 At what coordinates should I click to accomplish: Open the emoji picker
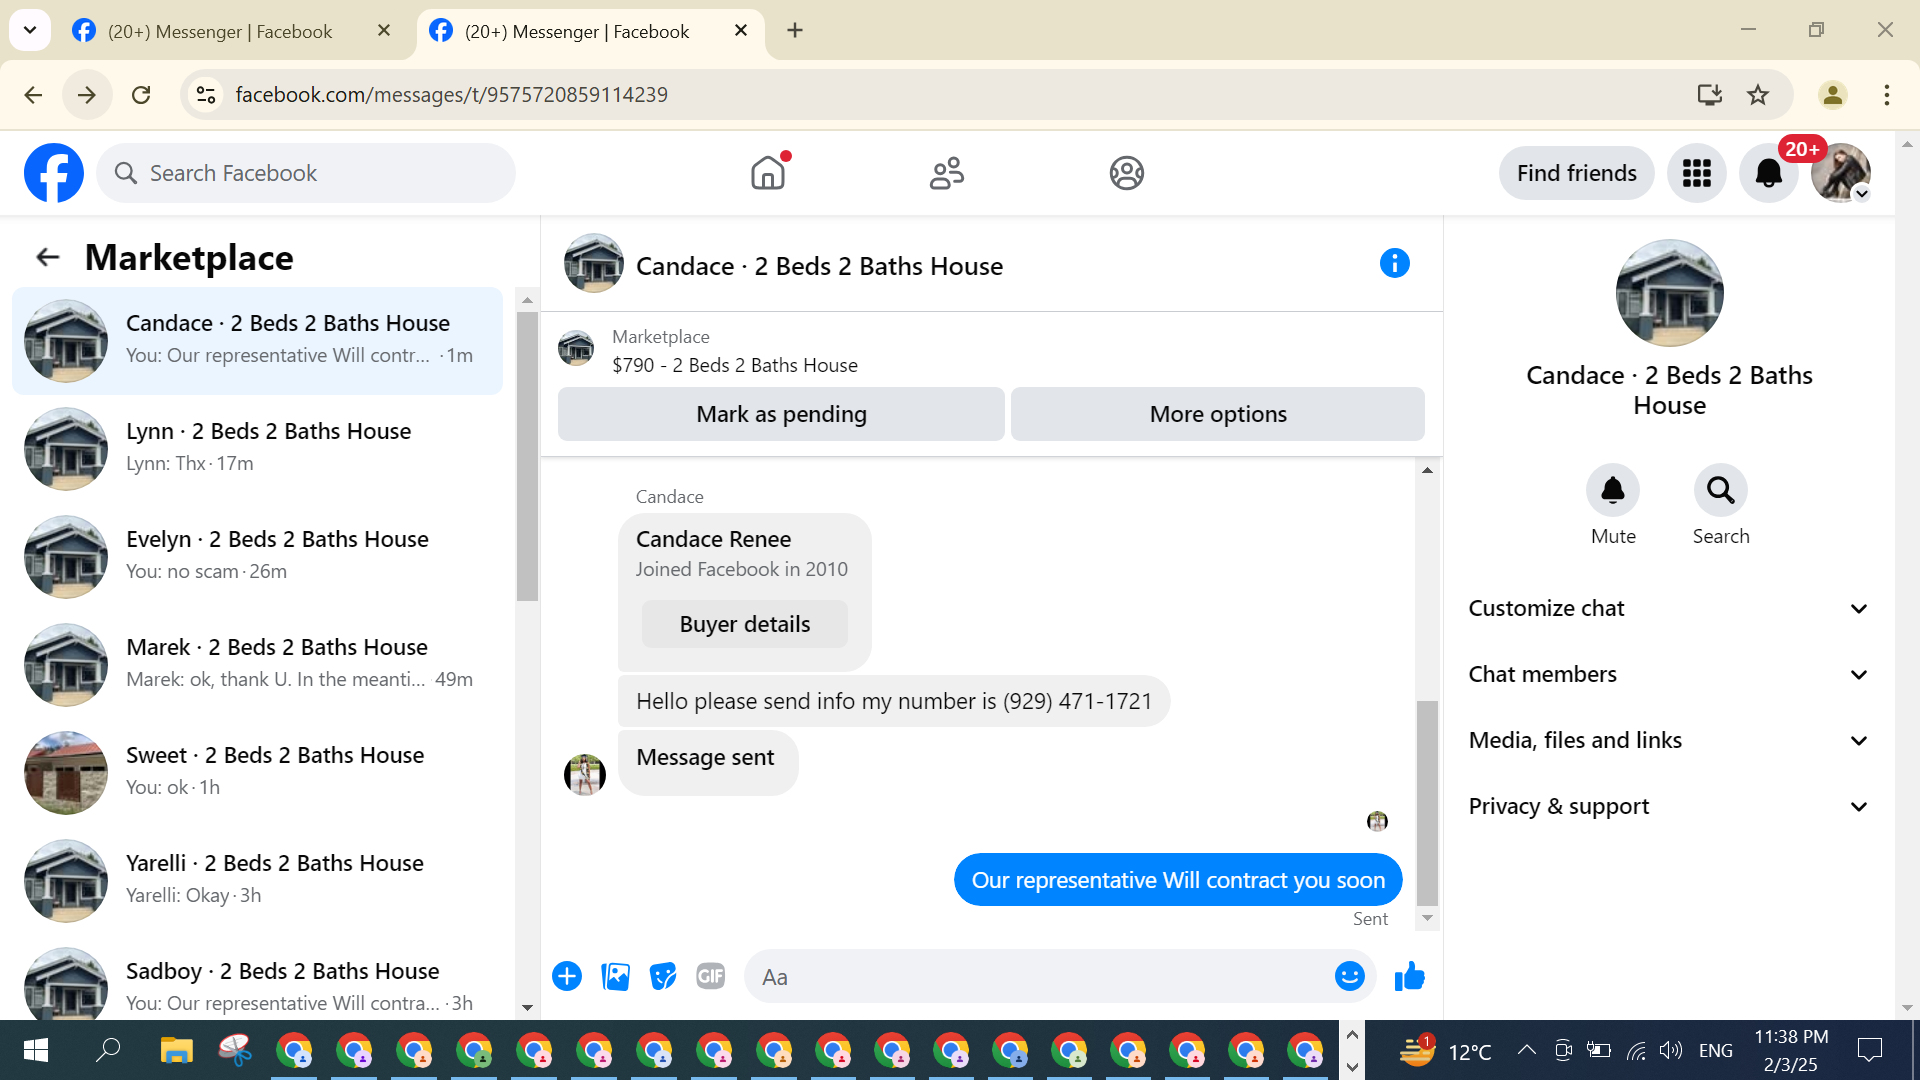click(x=1350, y=976)
